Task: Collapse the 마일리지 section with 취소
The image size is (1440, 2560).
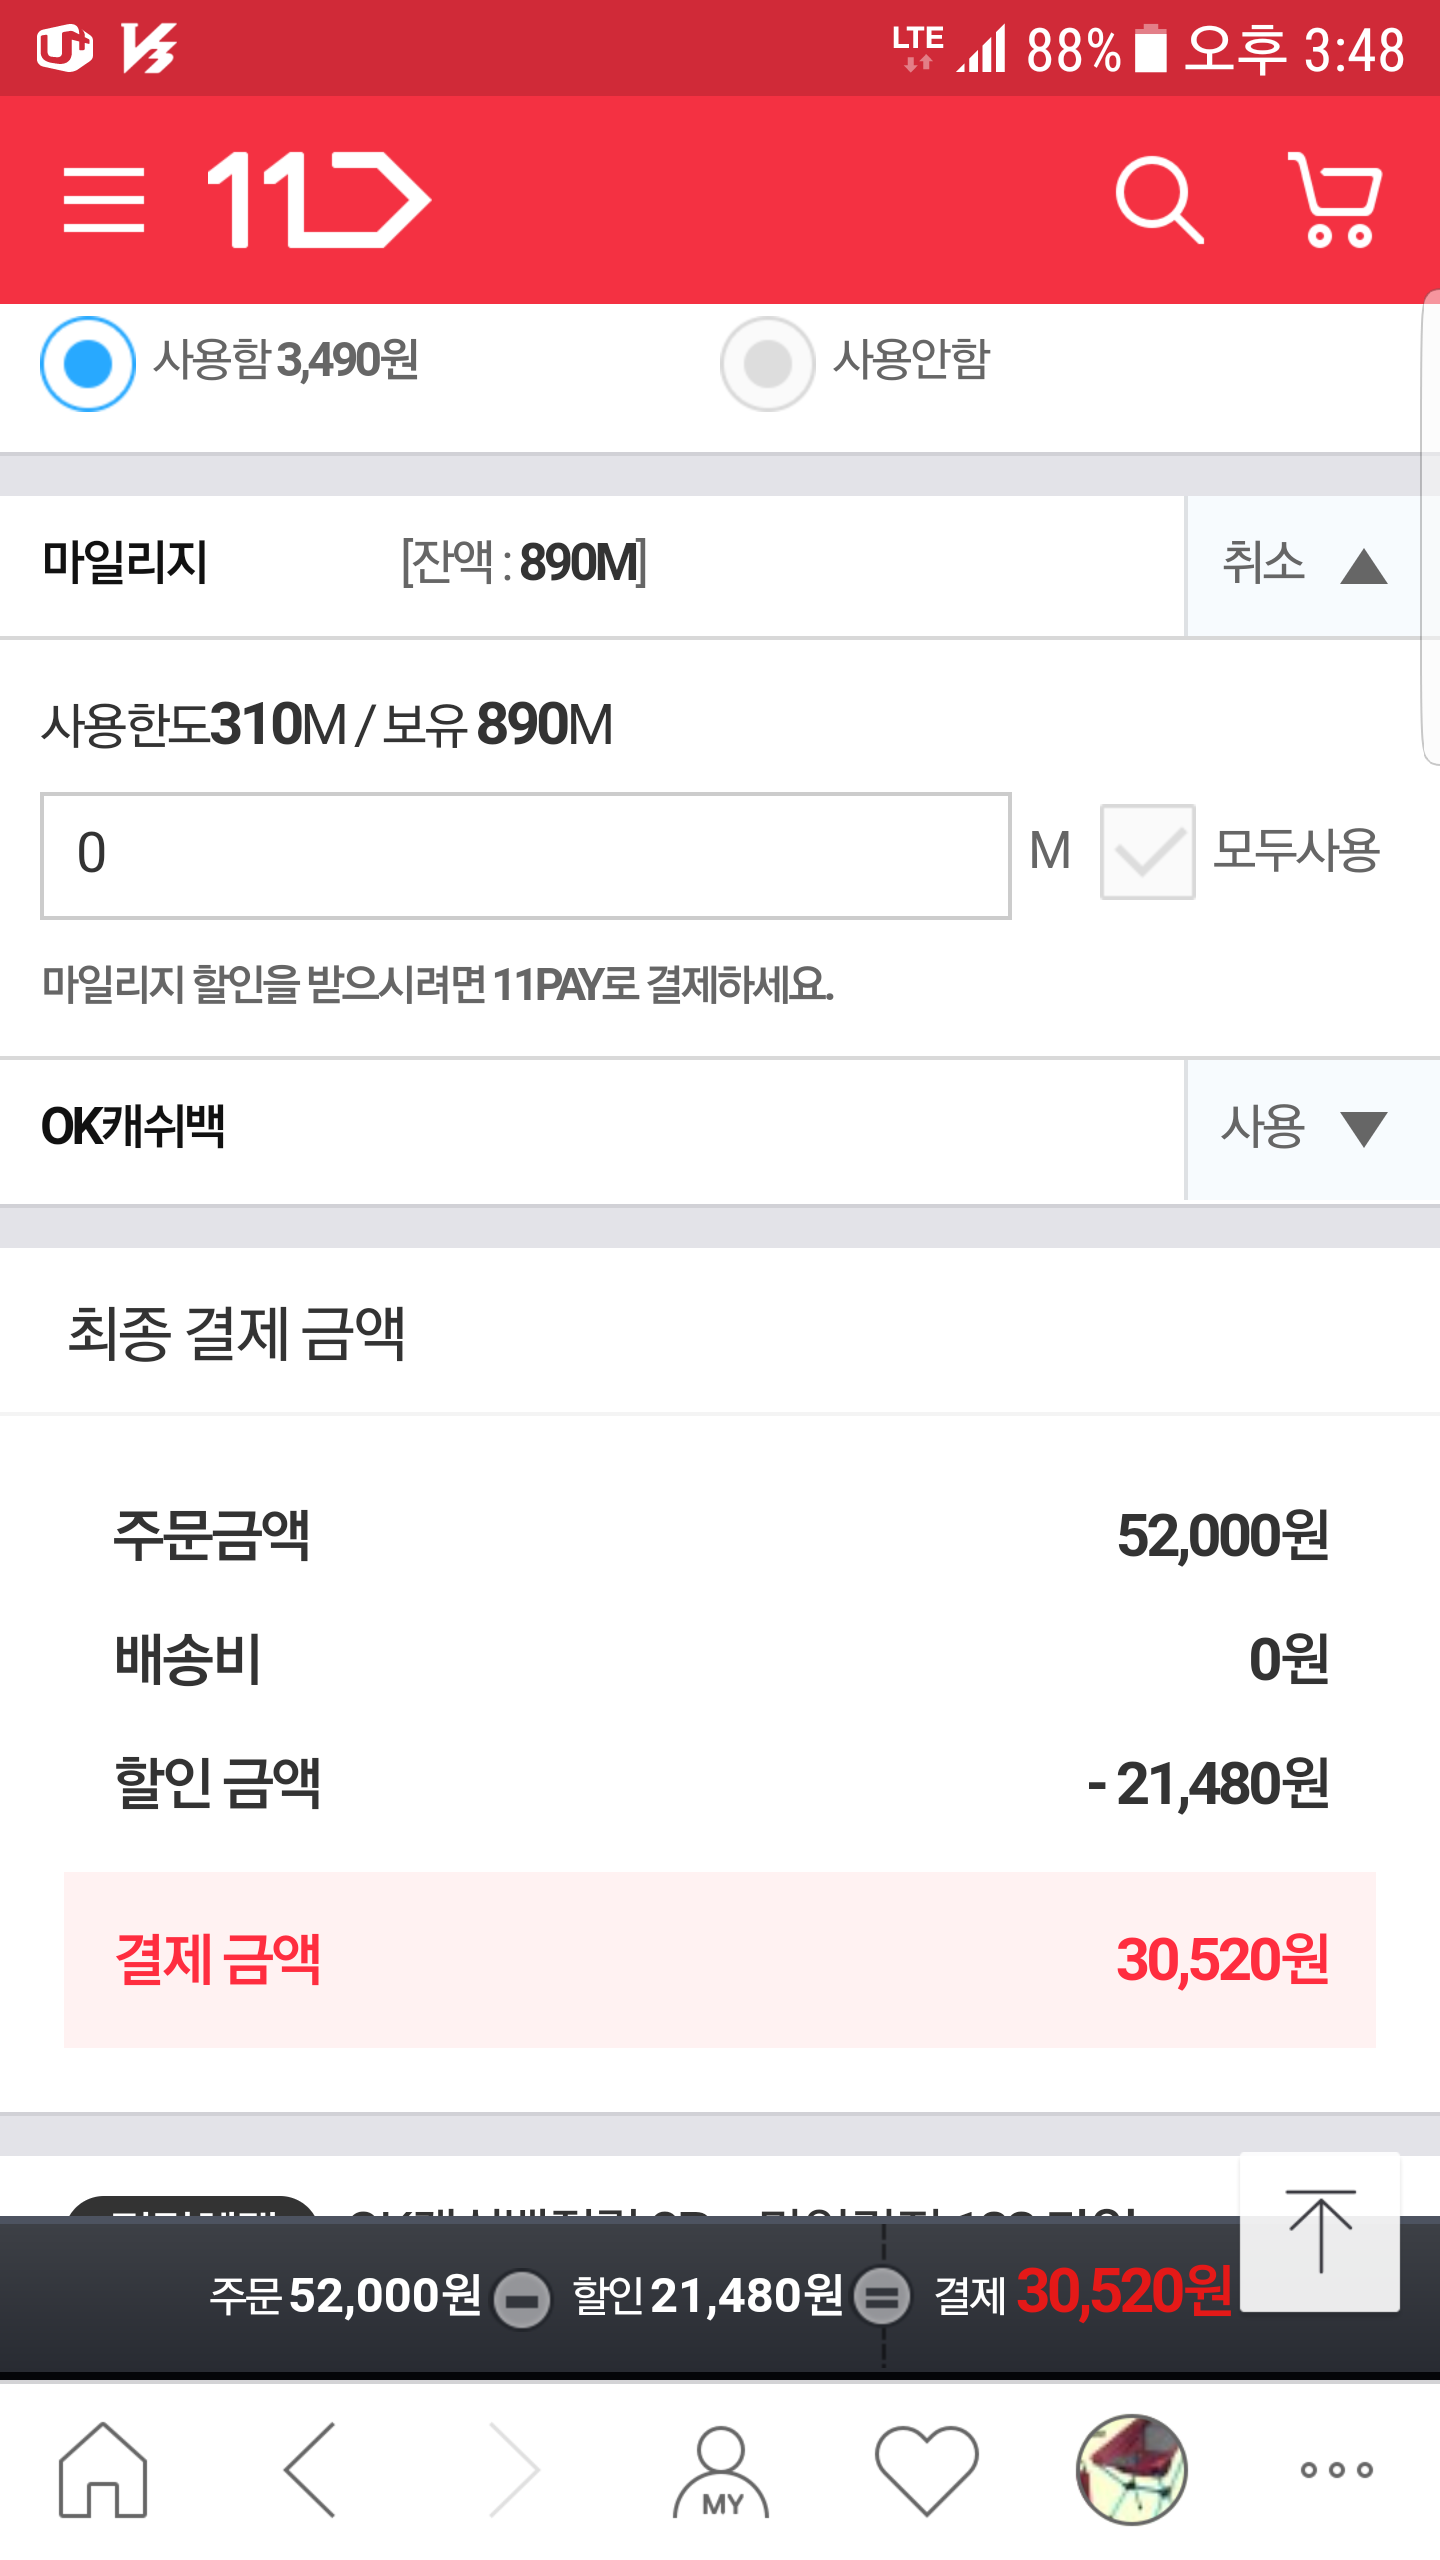Action: pyautogui.click(x=1302, y=565)
